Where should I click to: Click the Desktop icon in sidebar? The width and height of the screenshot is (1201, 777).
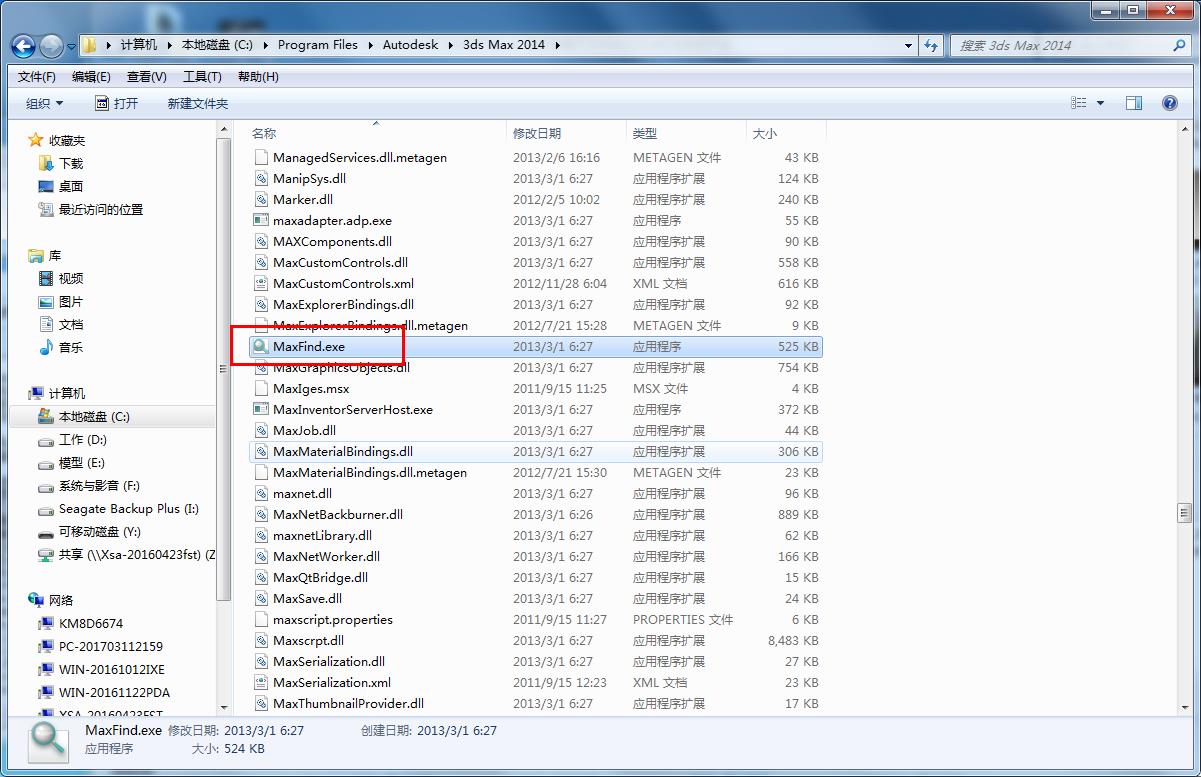click(46, 186)
